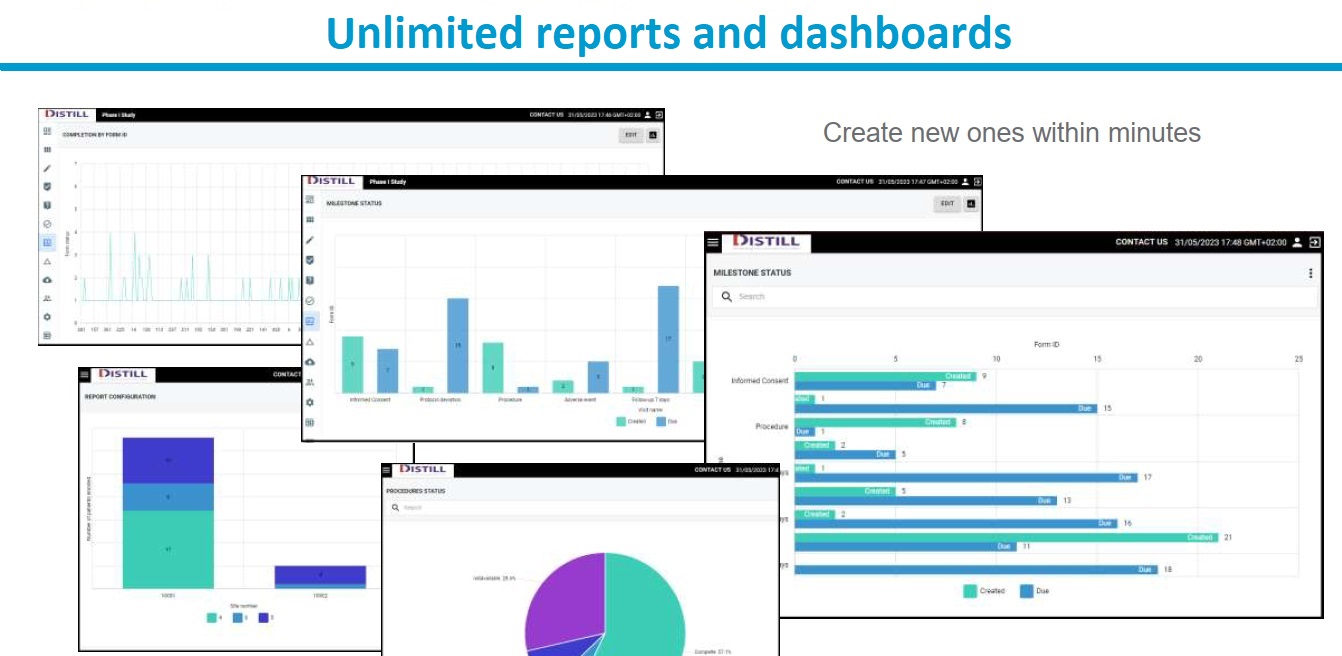Toggle the Due legend swatch in the horizontal bar chart
This screenshot has height=656, width=1342.
click(1027, 591)
